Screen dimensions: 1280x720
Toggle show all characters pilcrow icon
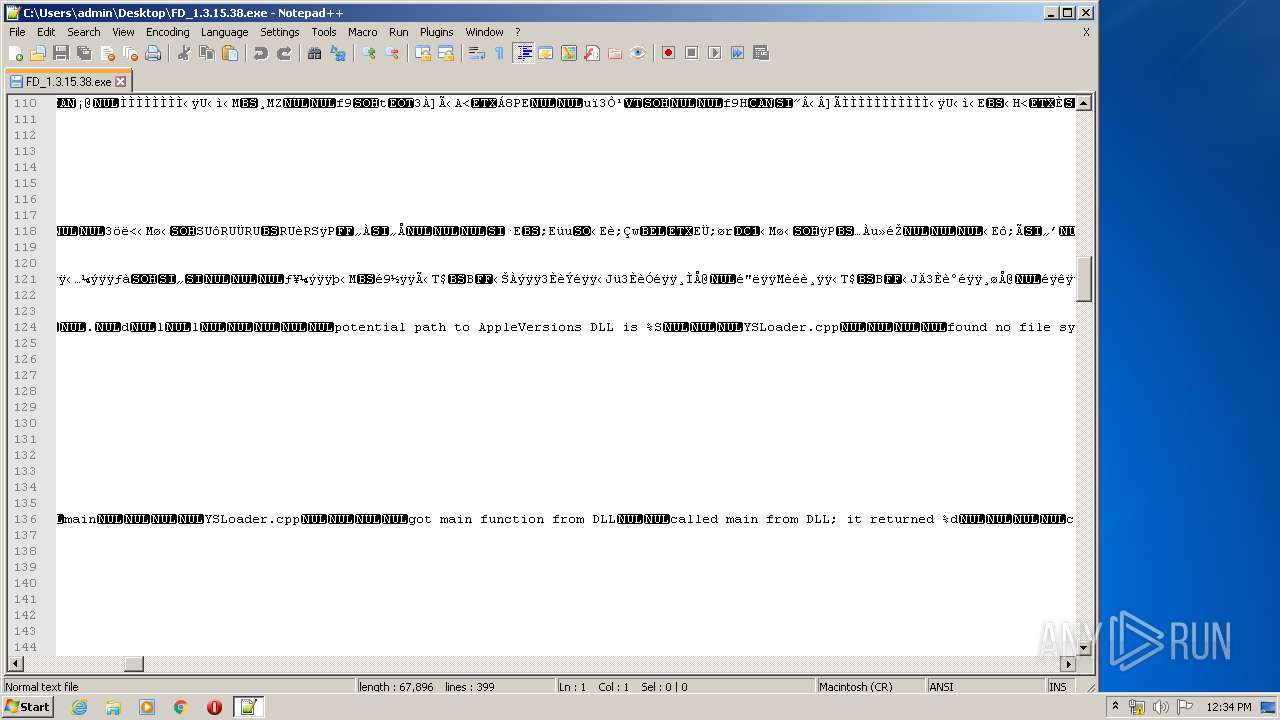[x=500, y=53]
